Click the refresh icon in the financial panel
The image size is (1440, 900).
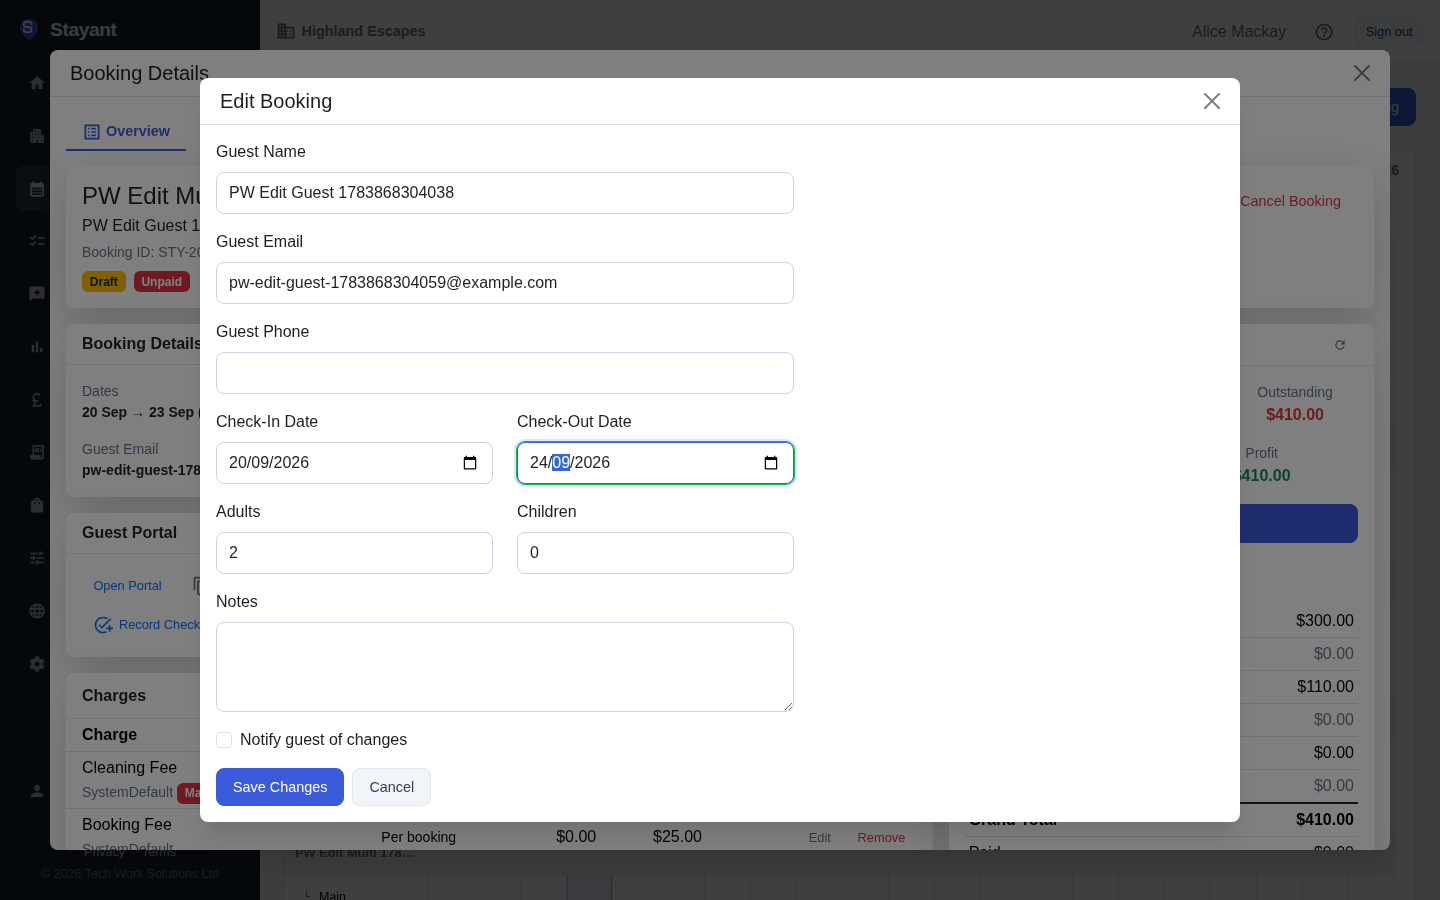click(1340, 345)
